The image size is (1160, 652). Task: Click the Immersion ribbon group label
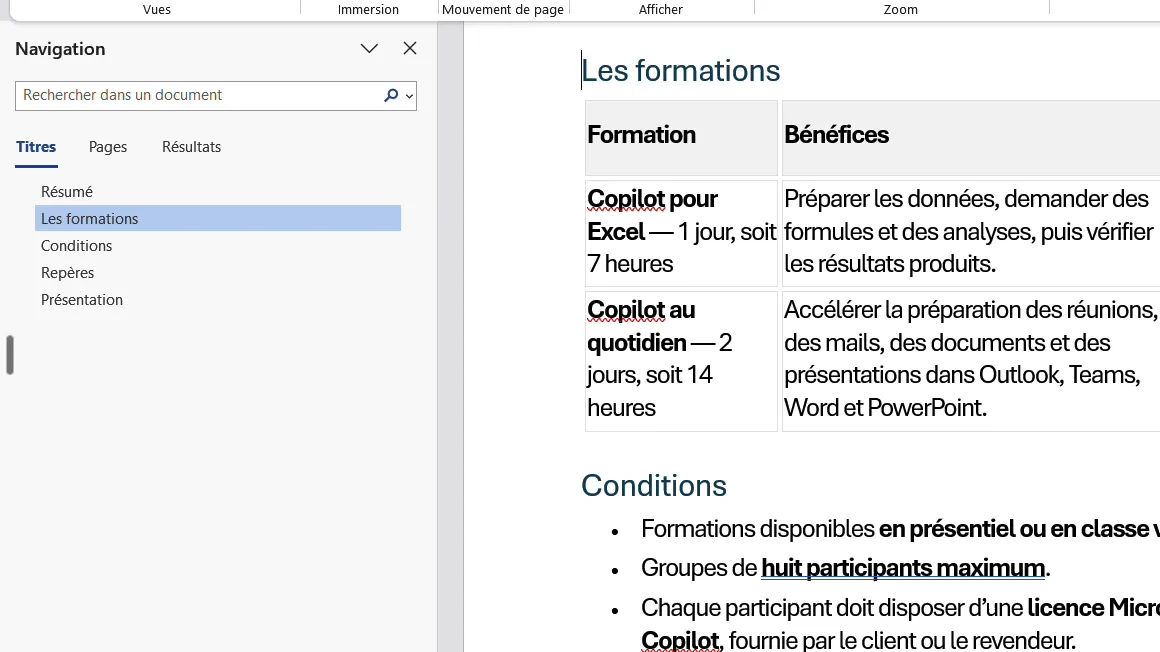click(368, 10)
